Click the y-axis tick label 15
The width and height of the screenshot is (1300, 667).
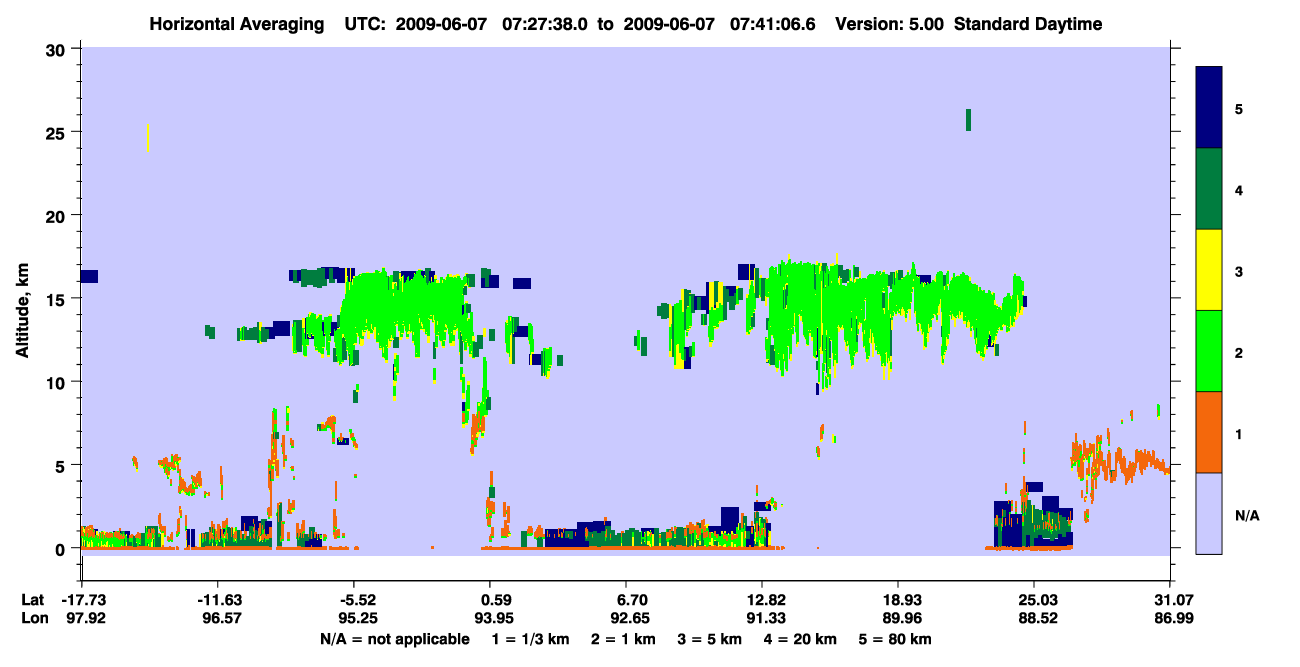(x=58, y=299)
